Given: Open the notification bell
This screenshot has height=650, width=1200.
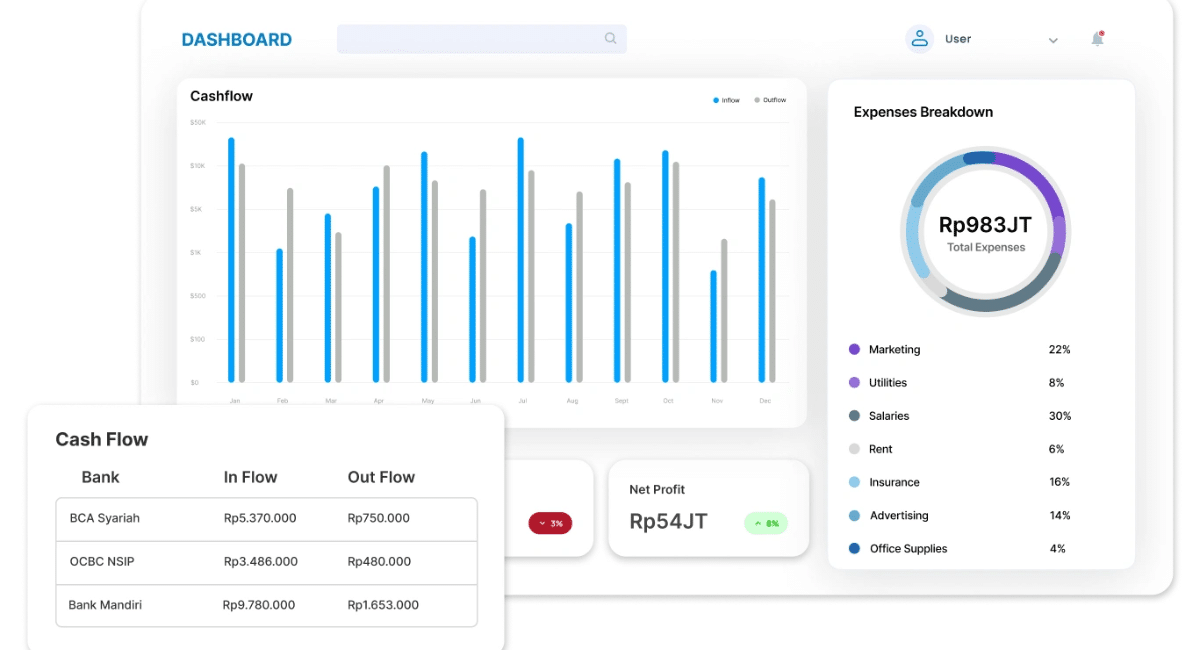Looking at the screenshot, I should 1097,39.
